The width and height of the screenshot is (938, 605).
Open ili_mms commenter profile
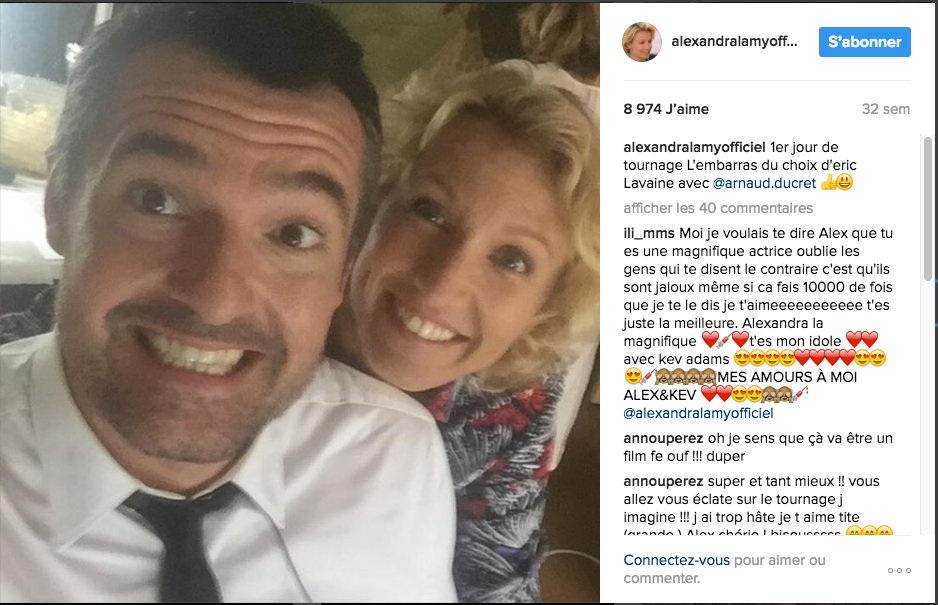tap(649, 233)
